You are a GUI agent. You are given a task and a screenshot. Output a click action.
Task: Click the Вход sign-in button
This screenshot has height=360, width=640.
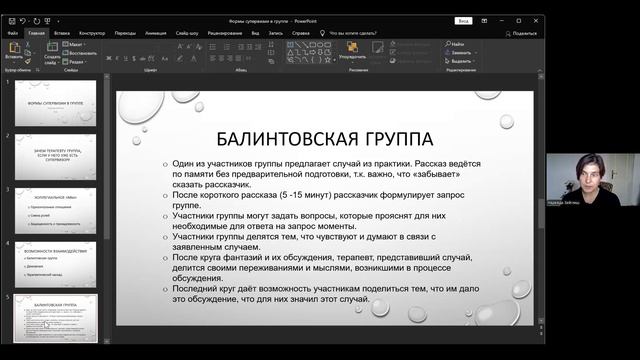pyautogui.click(x=463, y=21)
